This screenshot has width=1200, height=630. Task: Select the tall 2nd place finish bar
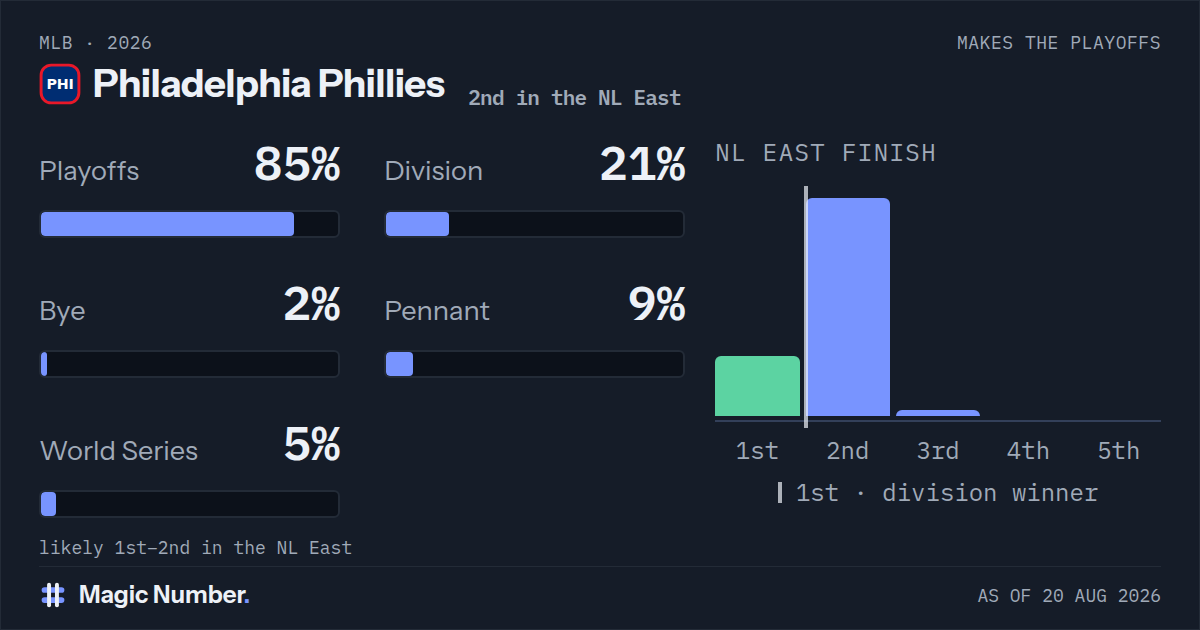click(x=848, y=307)
